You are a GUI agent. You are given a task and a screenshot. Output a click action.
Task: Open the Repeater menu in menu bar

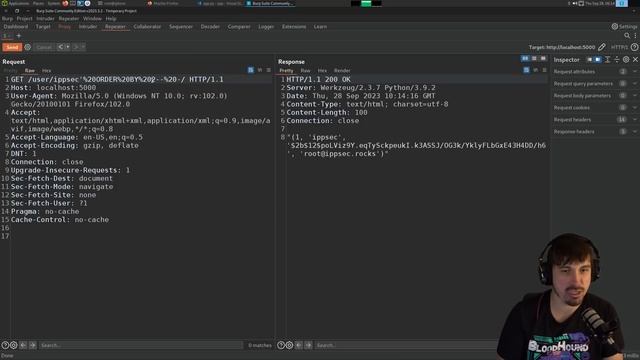[69, 19]
